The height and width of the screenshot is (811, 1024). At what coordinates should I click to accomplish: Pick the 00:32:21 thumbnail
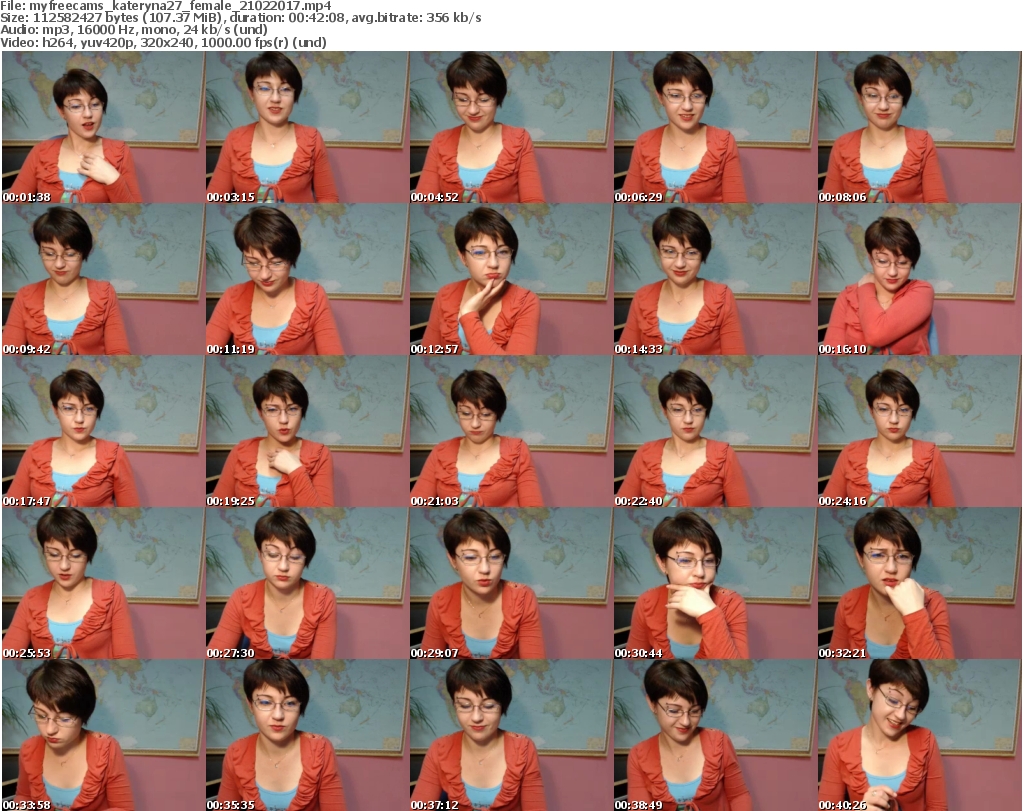pos(920,584)
